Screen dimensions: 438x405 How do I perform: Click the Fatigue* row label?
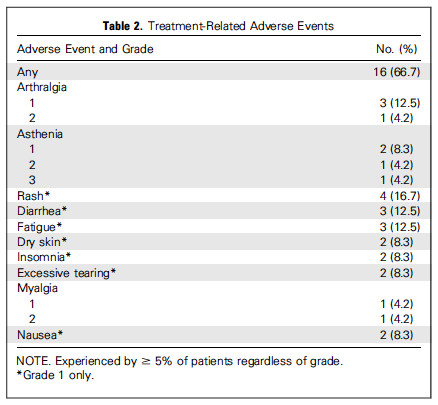click(x=39, y=227)
